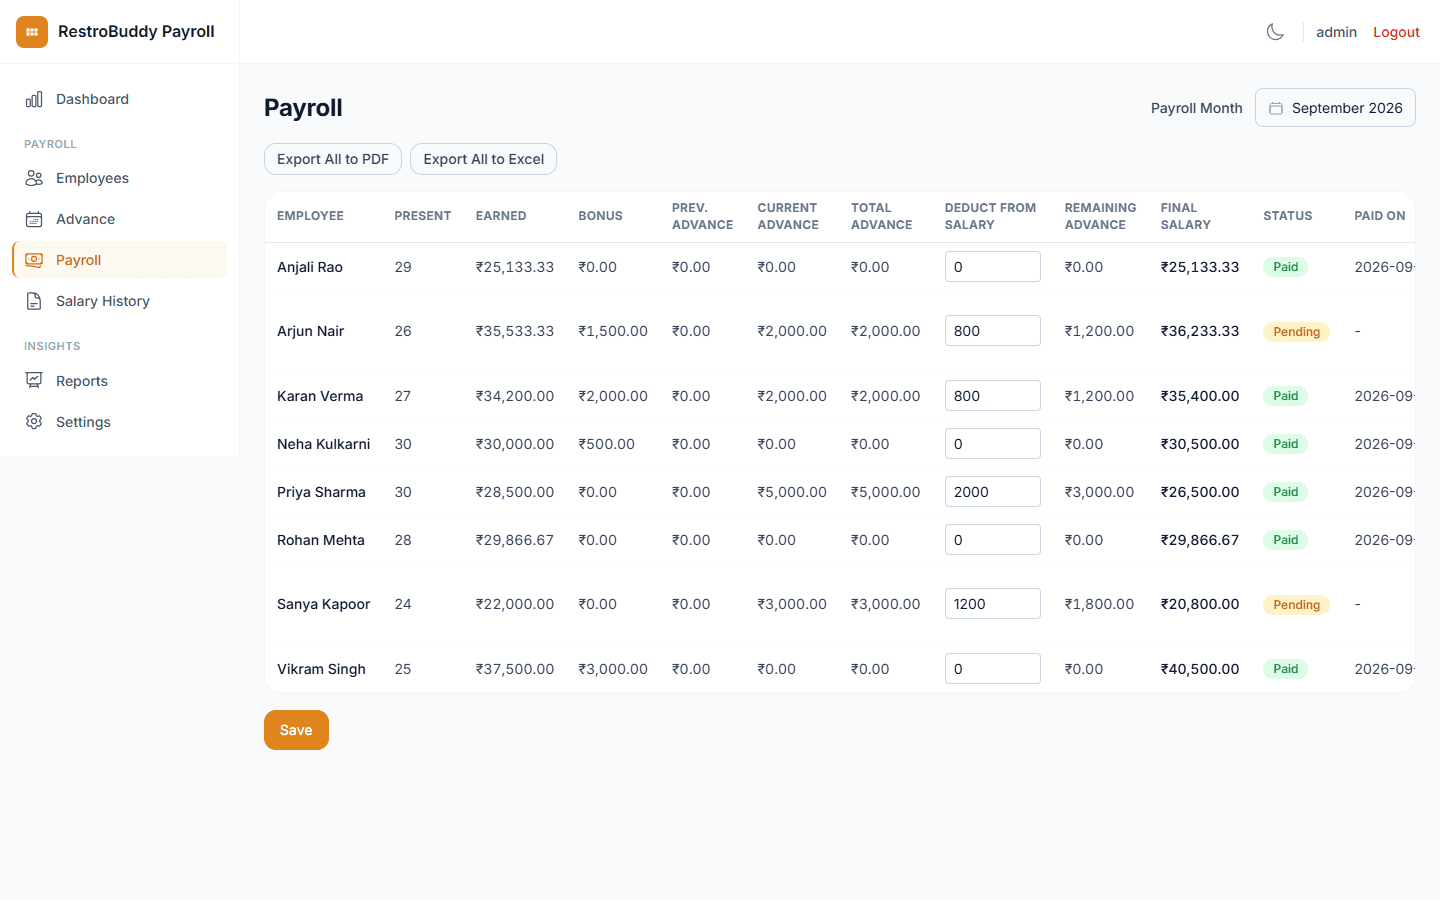Click the admin username in header
1440x900 pixels.
1336,32
